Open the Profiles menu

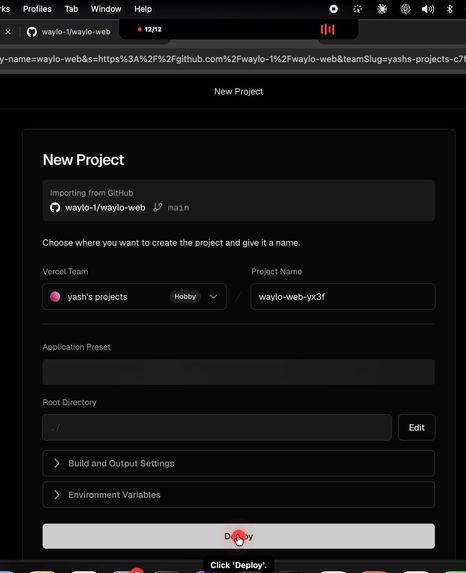pos(37,9)
